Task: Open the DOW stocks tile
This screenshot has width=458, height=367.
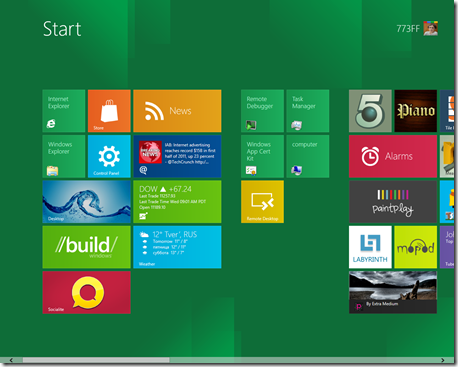Action: point(177,201)
